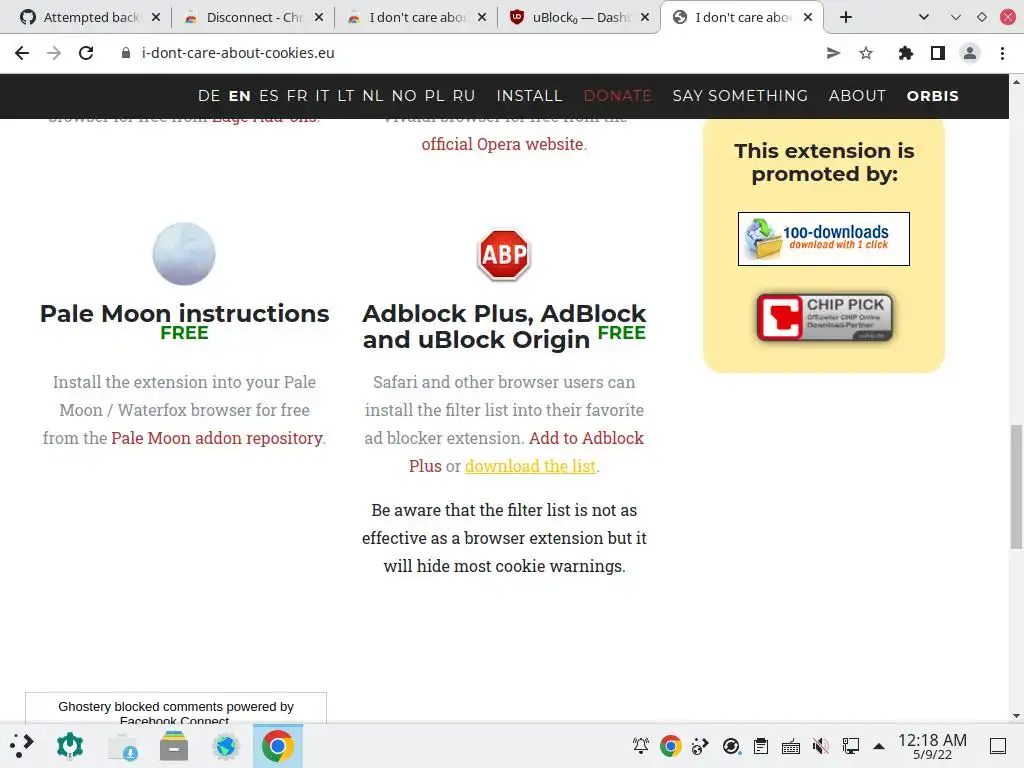This screenshot has width=1024, height=768.
Task: Open the SAY SOMETHING page
Action: (740, 96)
